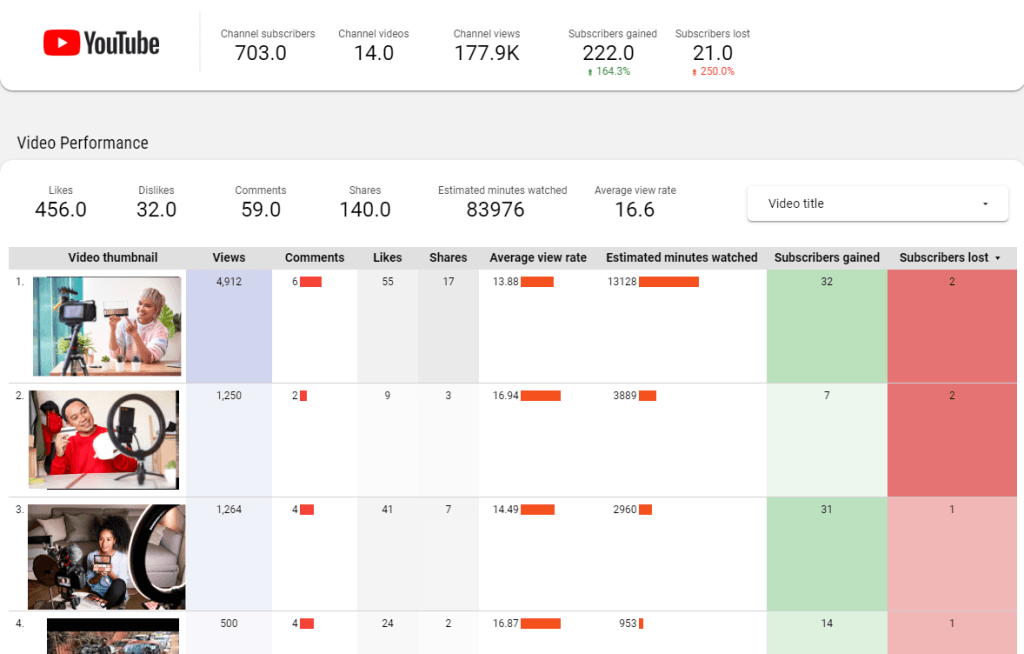Click the green cell showing 32 subscribers gained

pyautogui.click(x=827, y=325)
